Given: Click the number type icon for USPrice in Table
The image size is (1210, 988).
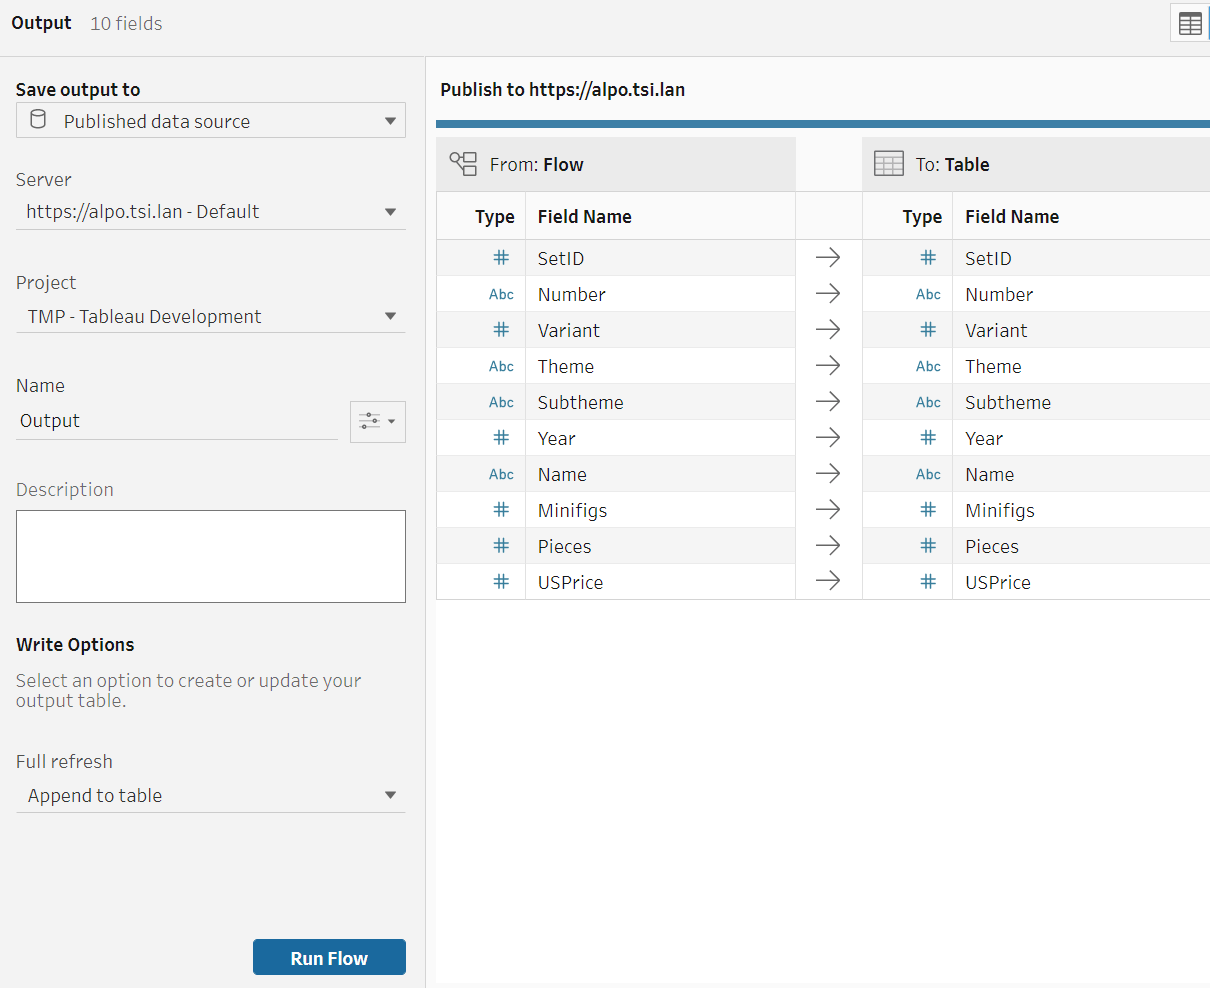Looking at the screenshot, I should 928,582.
